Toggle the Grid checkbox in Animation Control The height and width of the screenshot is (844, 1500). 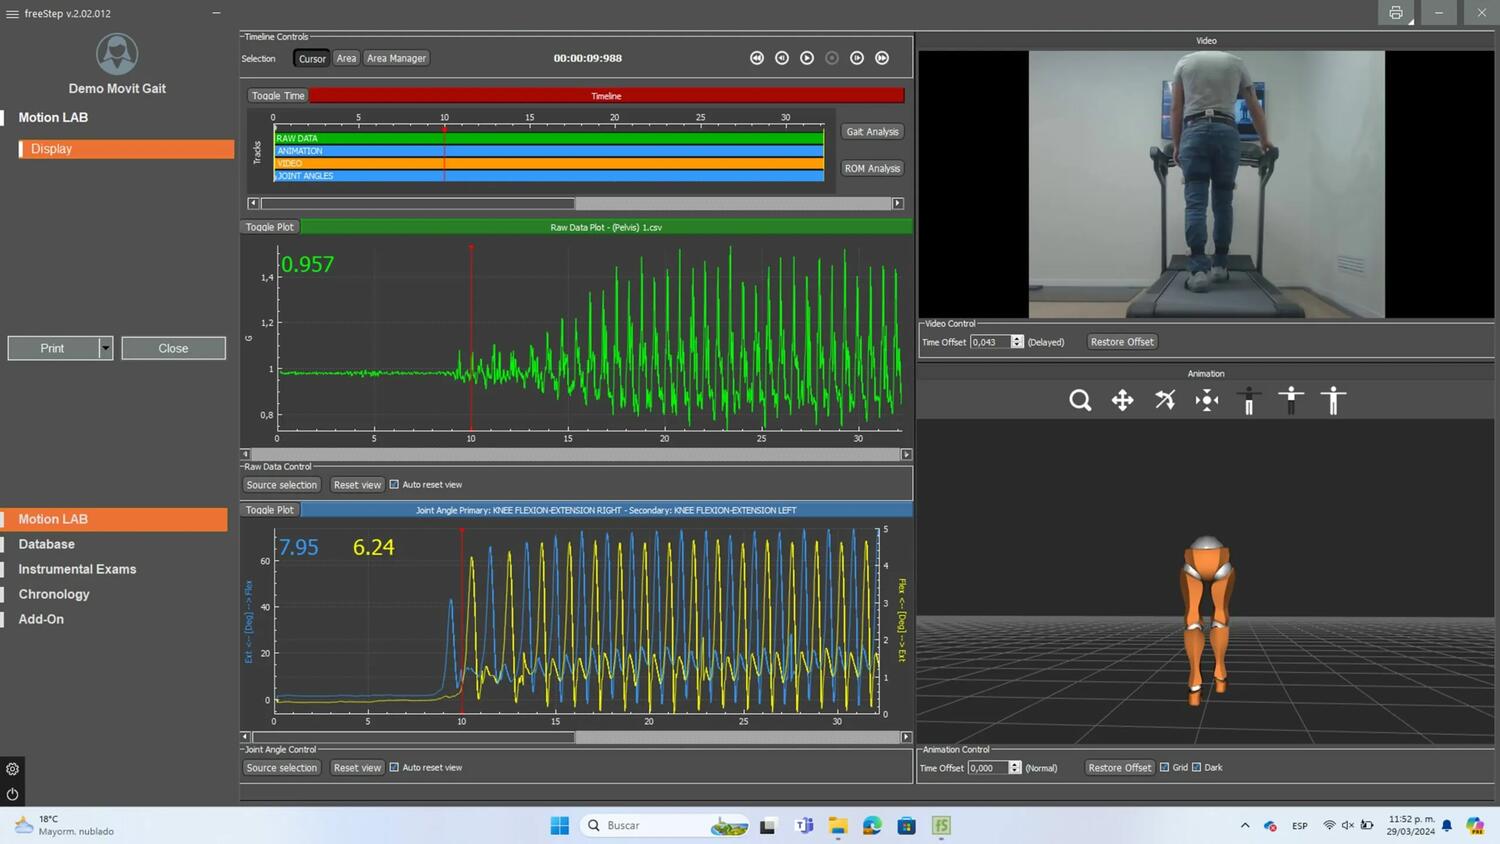click(1164, 768)
